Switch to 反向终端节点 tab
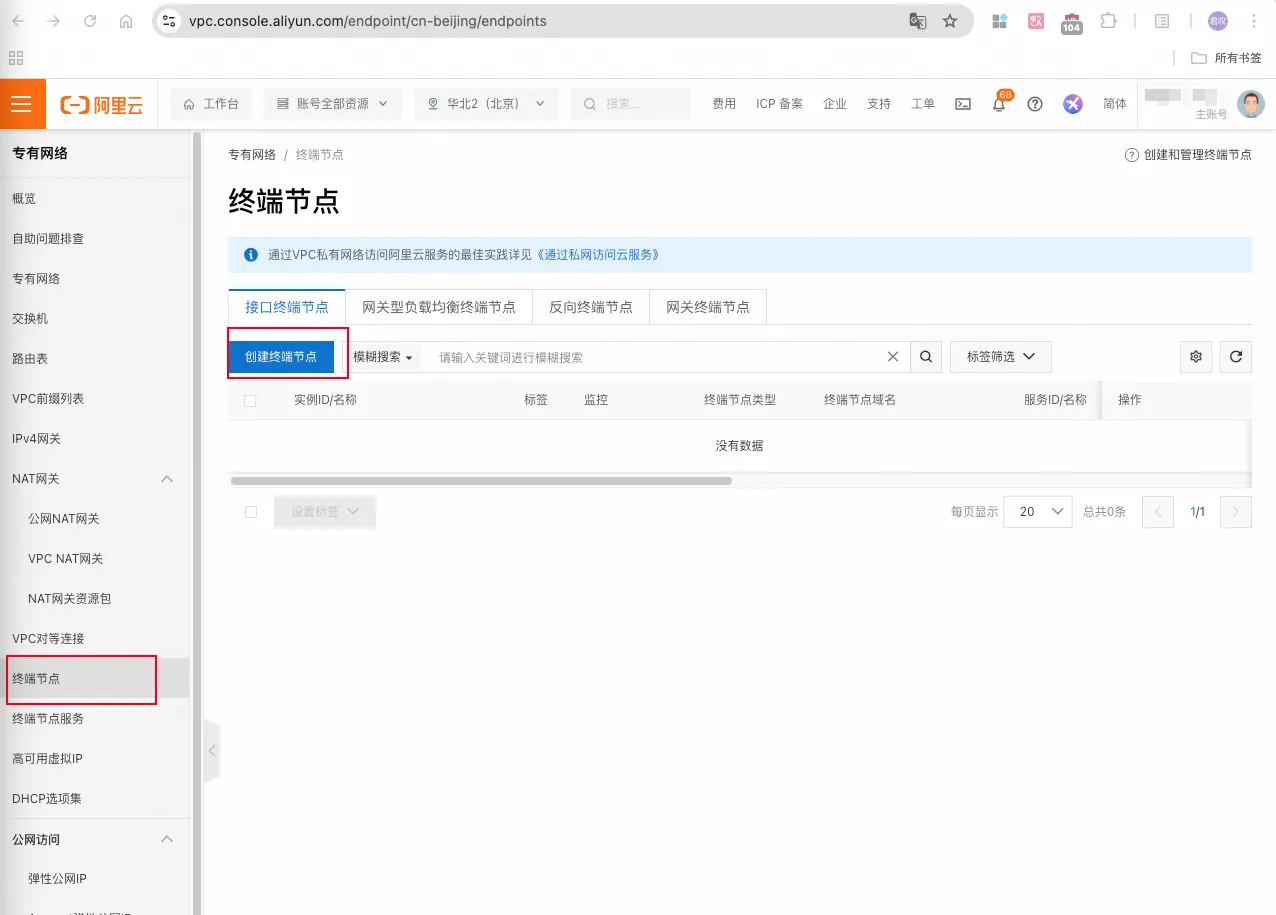The image size is (1276, 915). point(591,307)
